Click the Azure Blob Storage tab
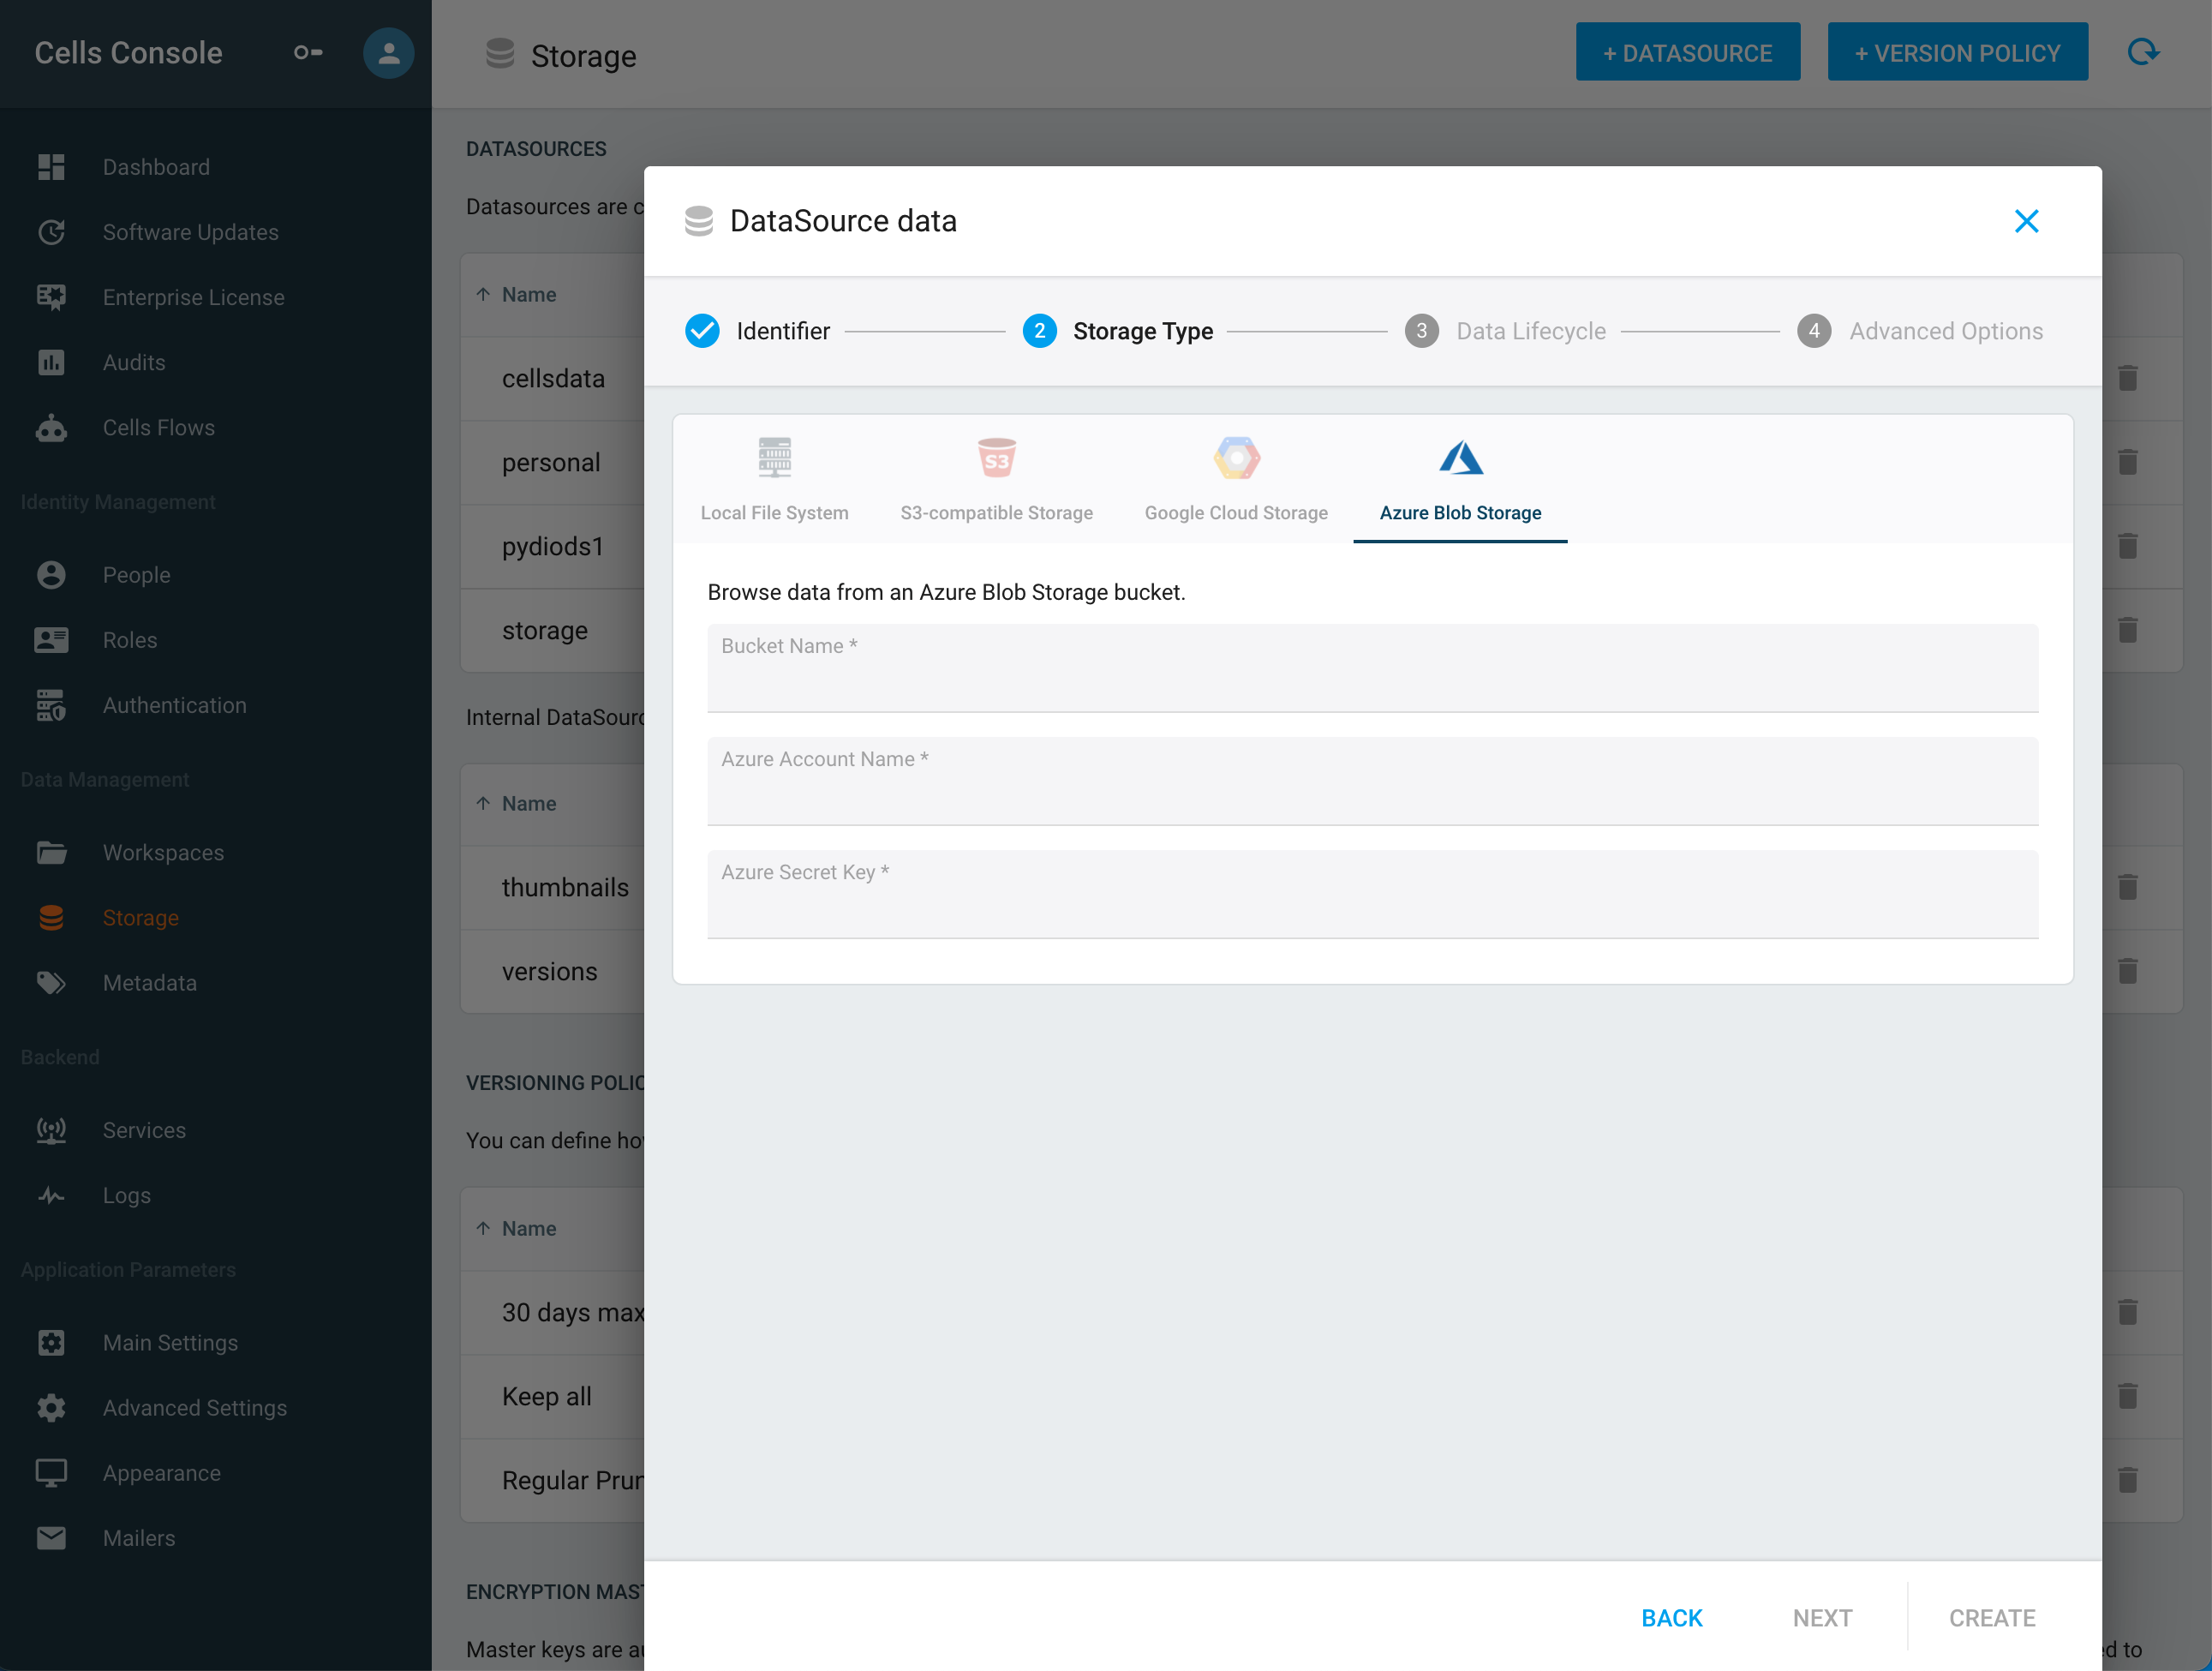 [1460, 479]
